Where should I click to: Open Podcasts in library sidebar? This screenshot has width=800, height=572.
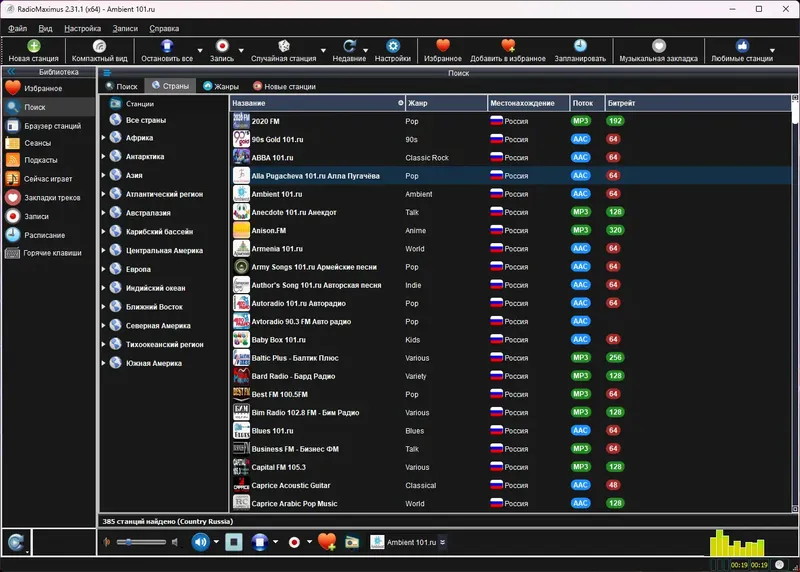[48, 160]
